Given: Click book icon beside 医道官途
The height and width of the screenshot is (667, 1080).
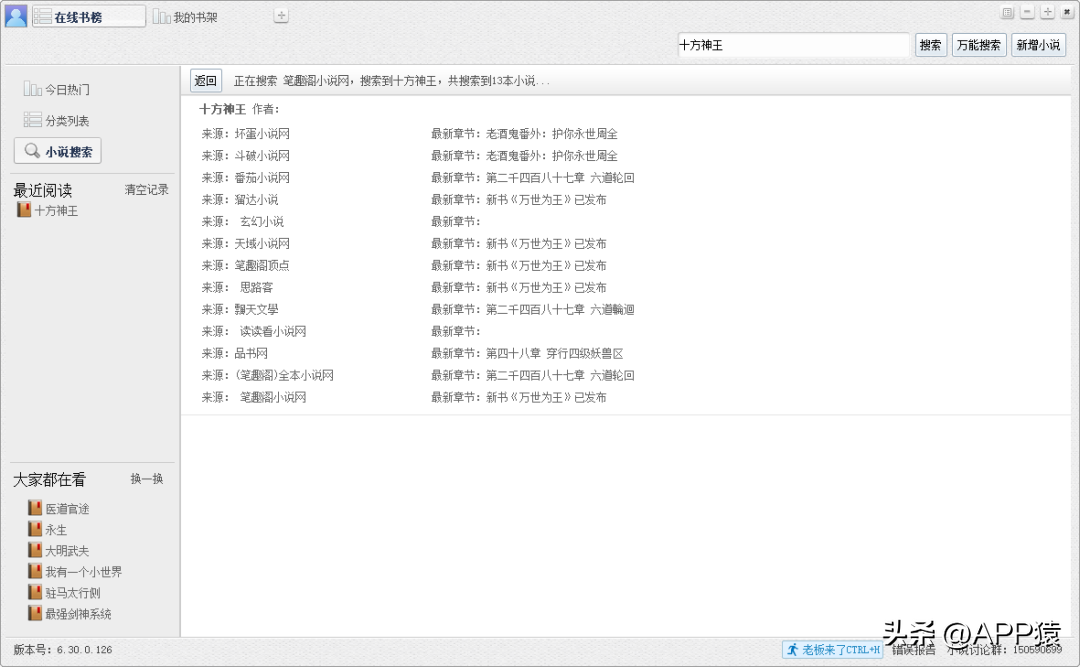Looking at the screenshot, I should [34, 508].
